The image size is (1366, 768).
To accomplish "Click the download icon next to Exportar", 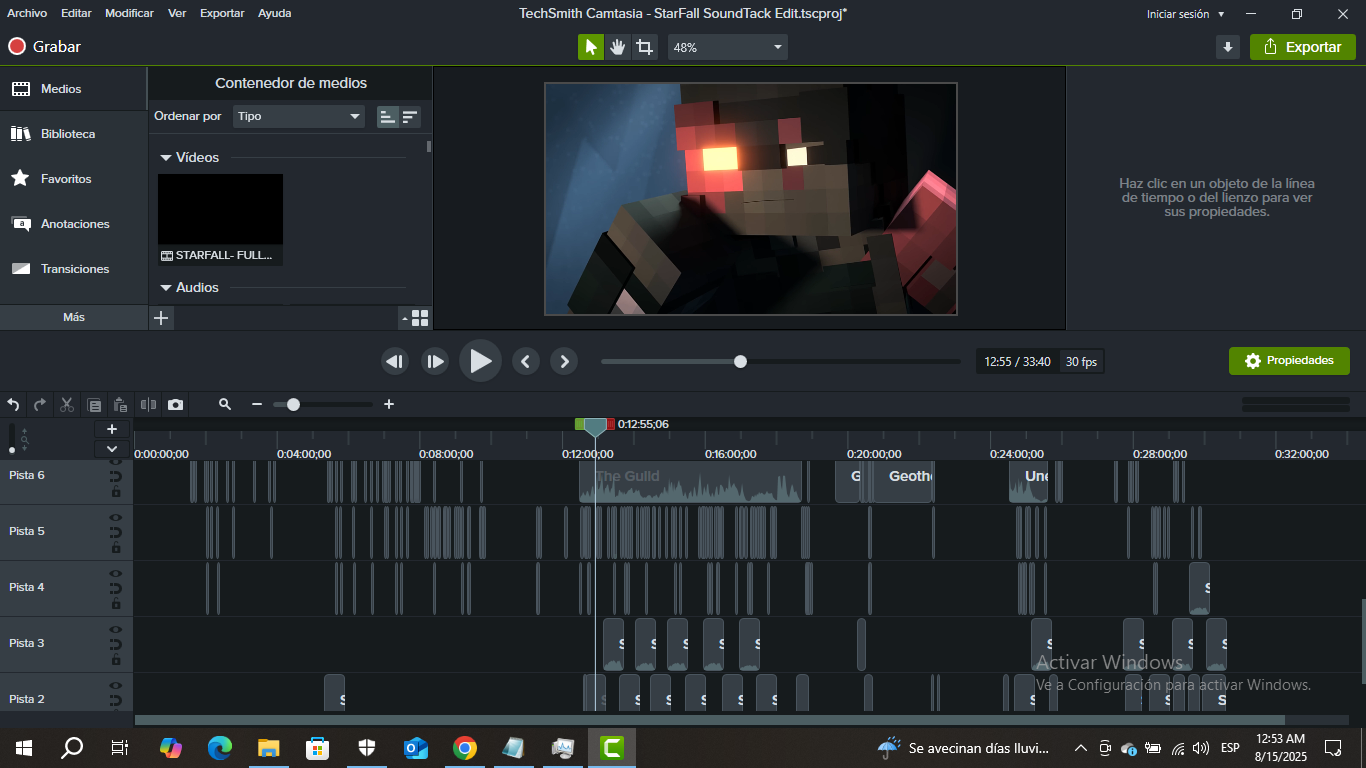I will pyautogui.click(x=1228, y=47).
